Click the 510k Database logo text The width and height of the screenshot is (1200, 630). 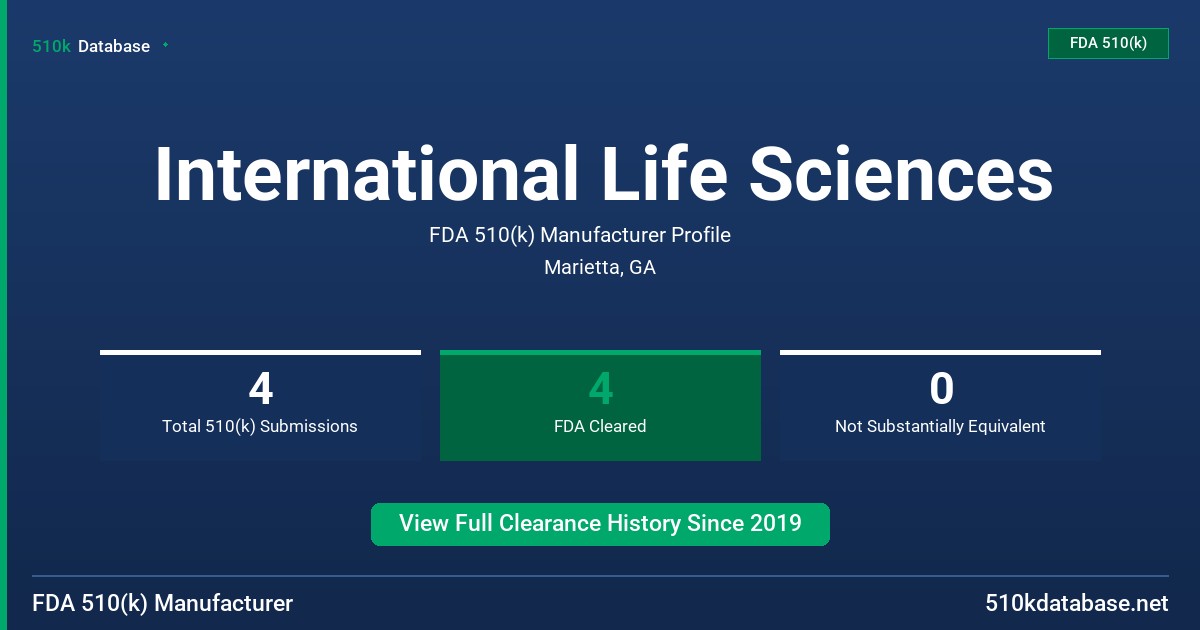point(91,46)
